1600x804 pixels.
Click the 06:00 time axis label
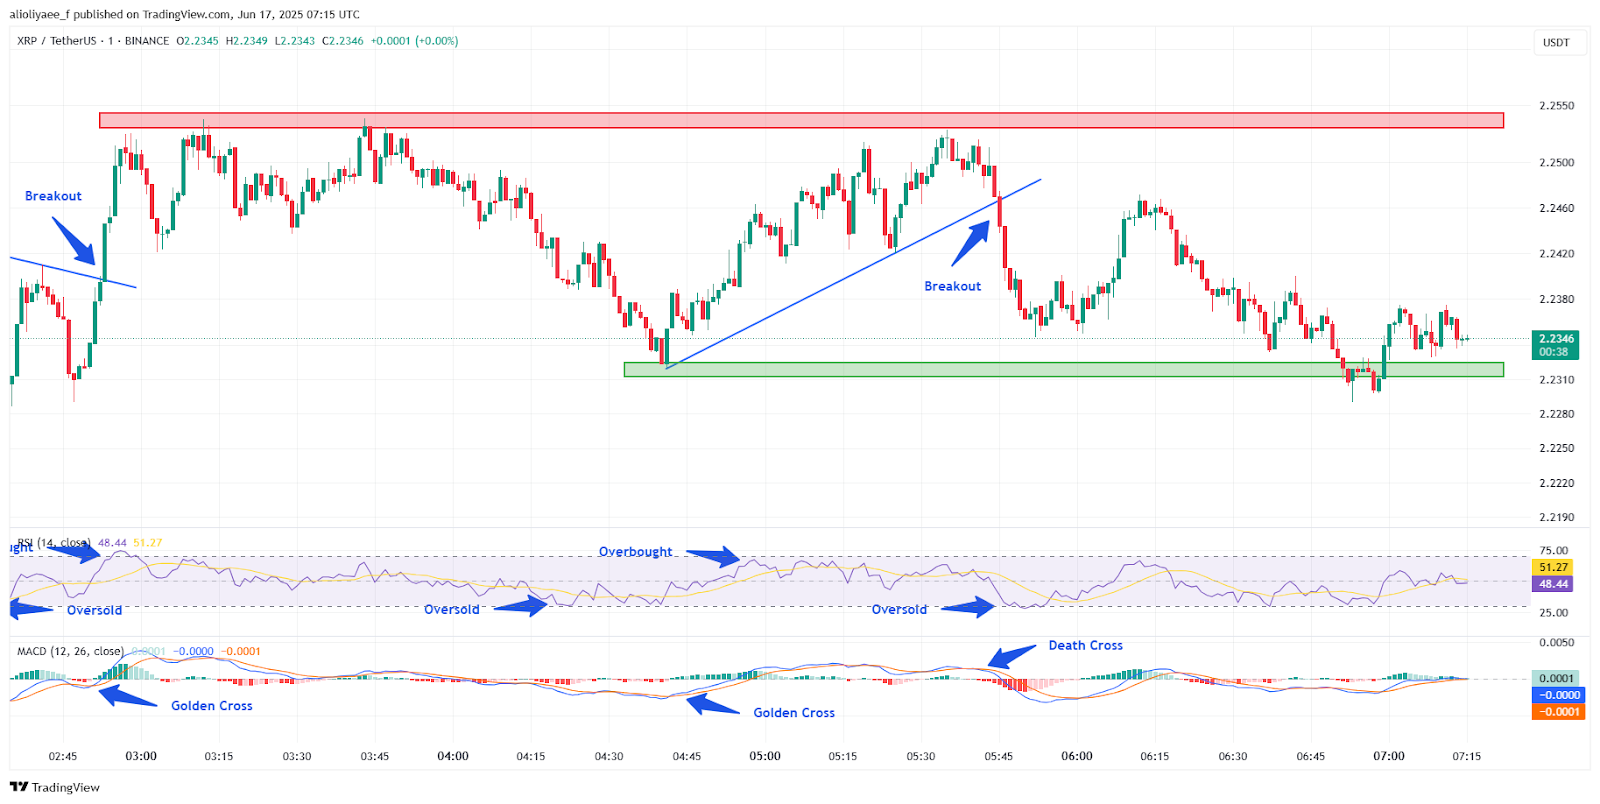(1077, 756)
